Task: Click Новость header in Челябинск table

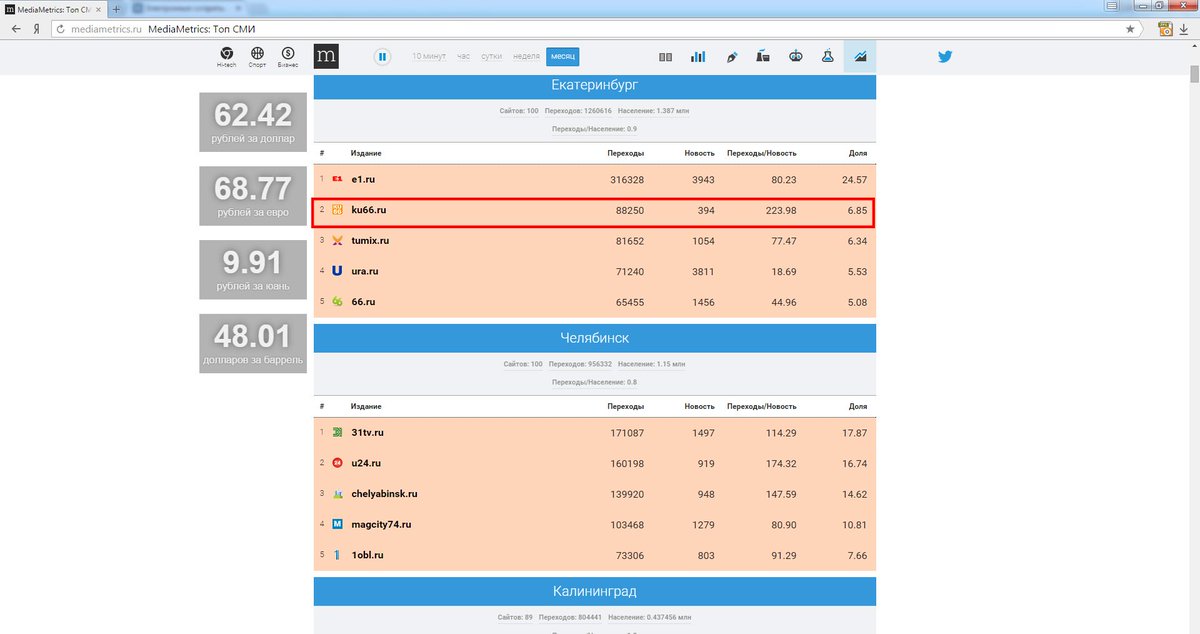Action: point(699,407)
